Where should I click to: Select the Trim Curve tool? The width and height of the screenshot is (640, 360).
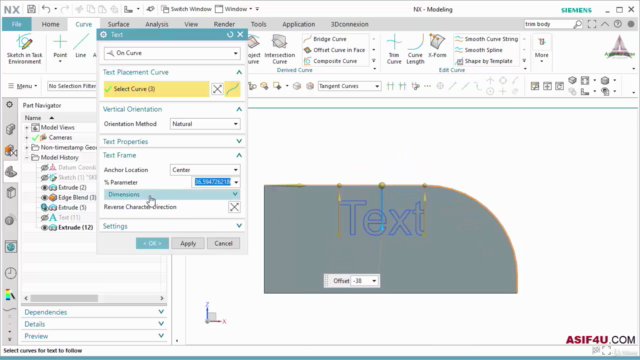point(394,49)
